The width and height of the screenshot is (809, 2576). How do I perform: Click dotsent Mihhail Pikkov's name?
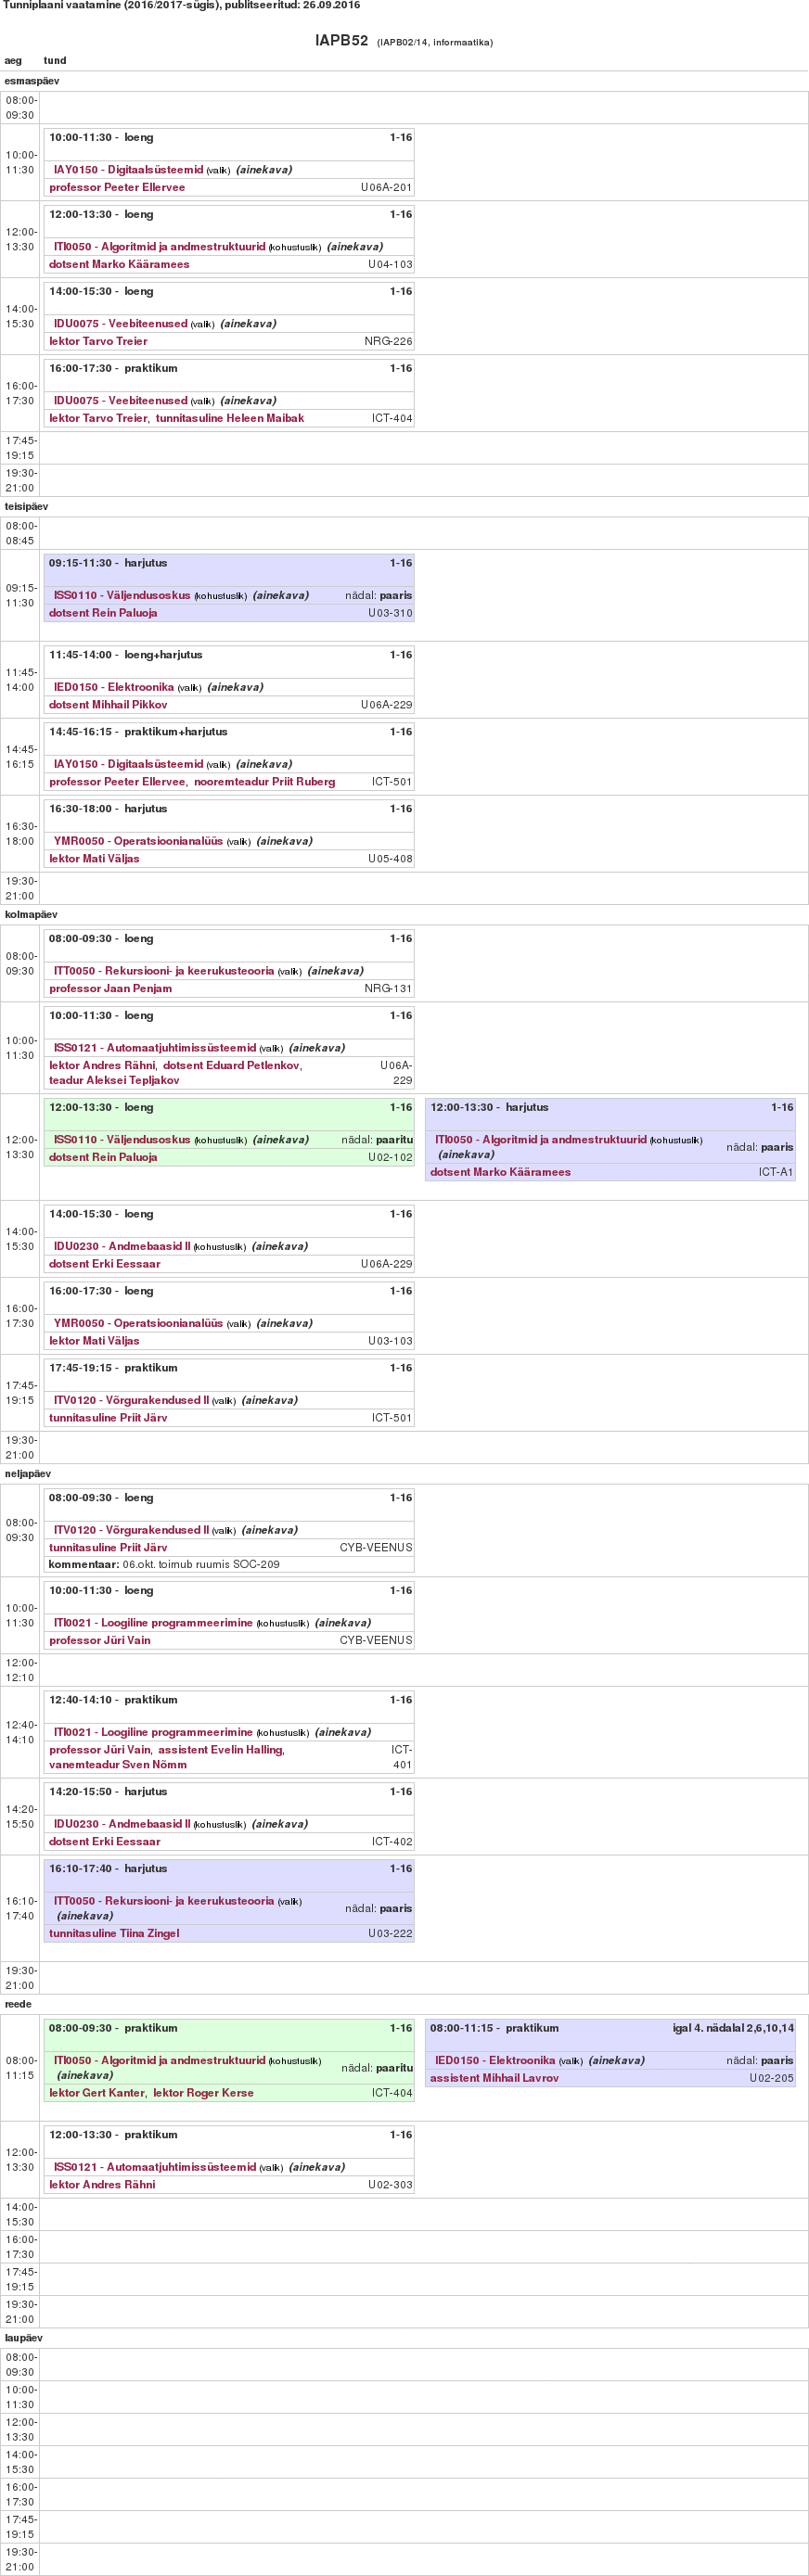[108, 704]
